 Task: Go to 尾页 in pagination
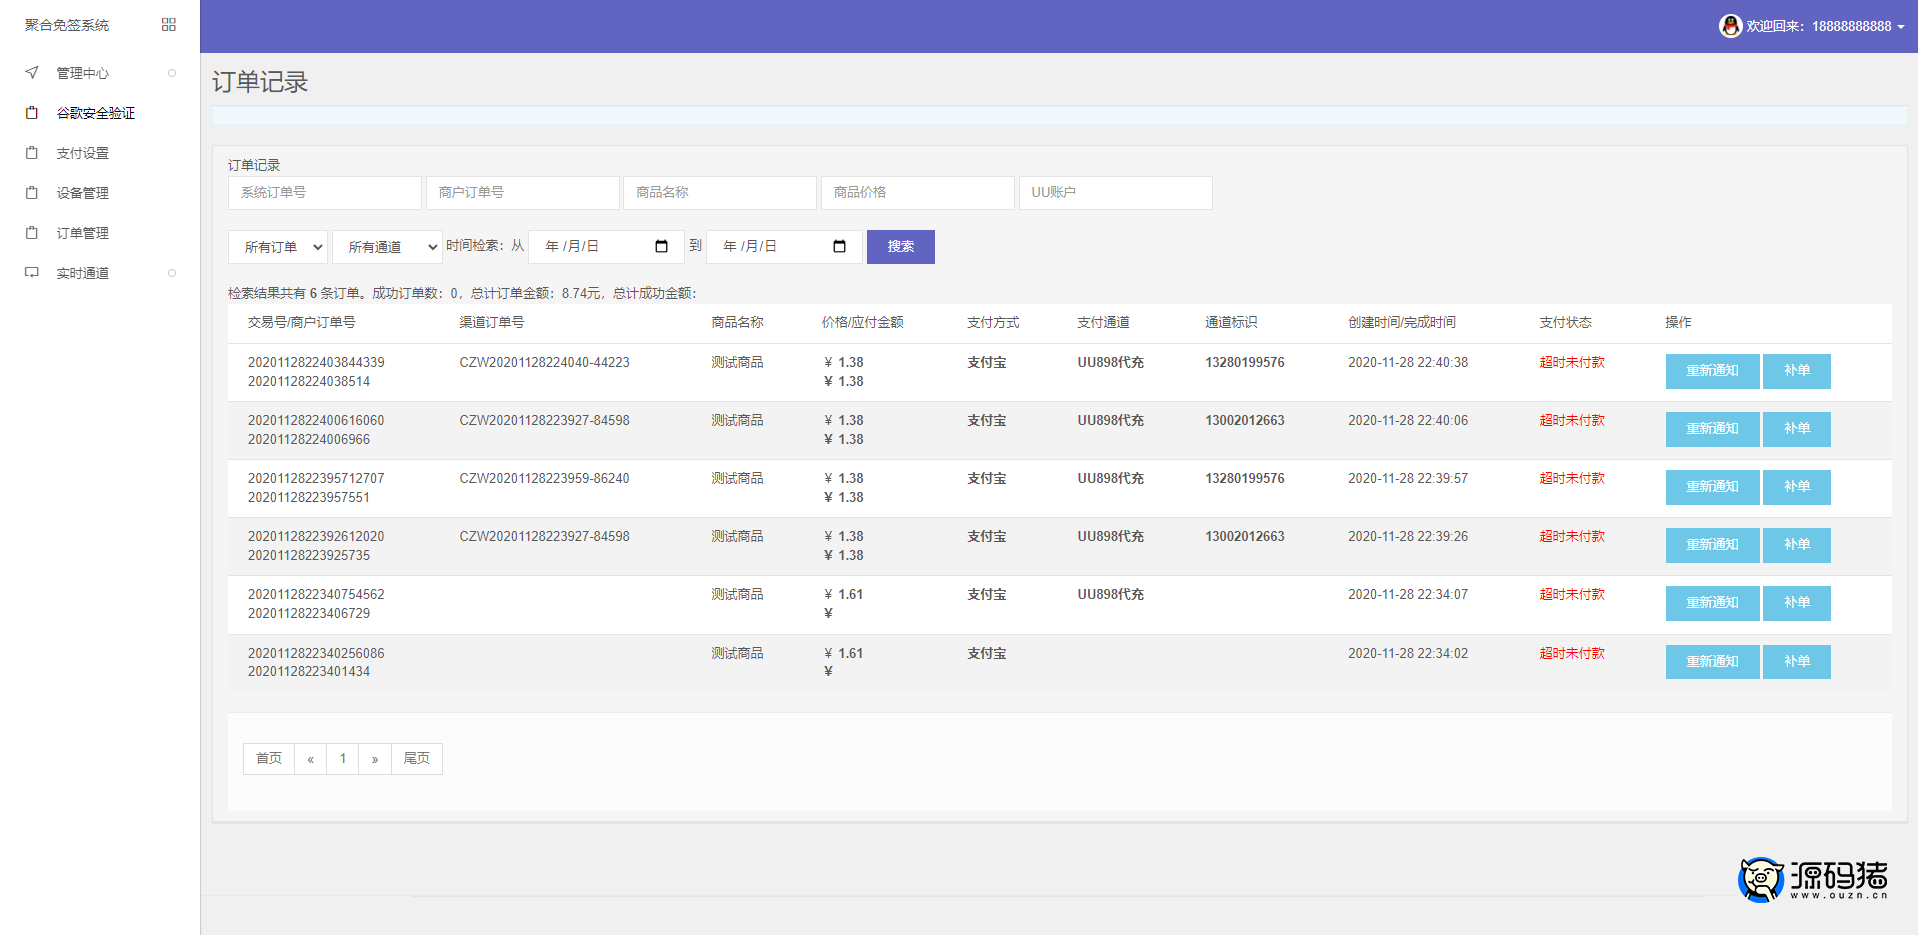tap(416, 759)
